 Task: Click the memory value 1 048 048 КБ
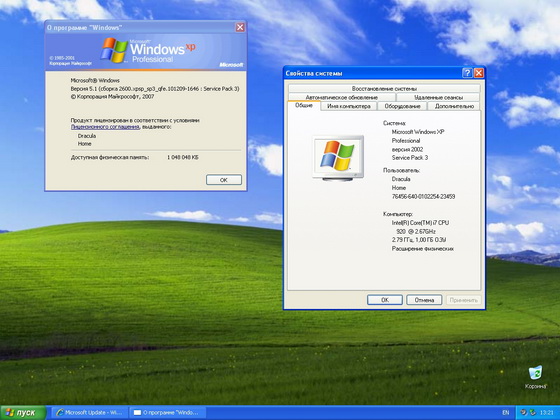[182, 157]
